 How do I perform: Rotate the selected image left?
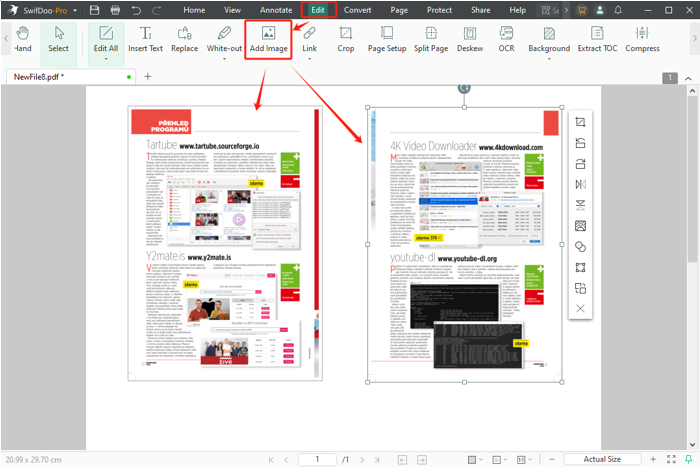pyautogui.click(x=580, y=143)
